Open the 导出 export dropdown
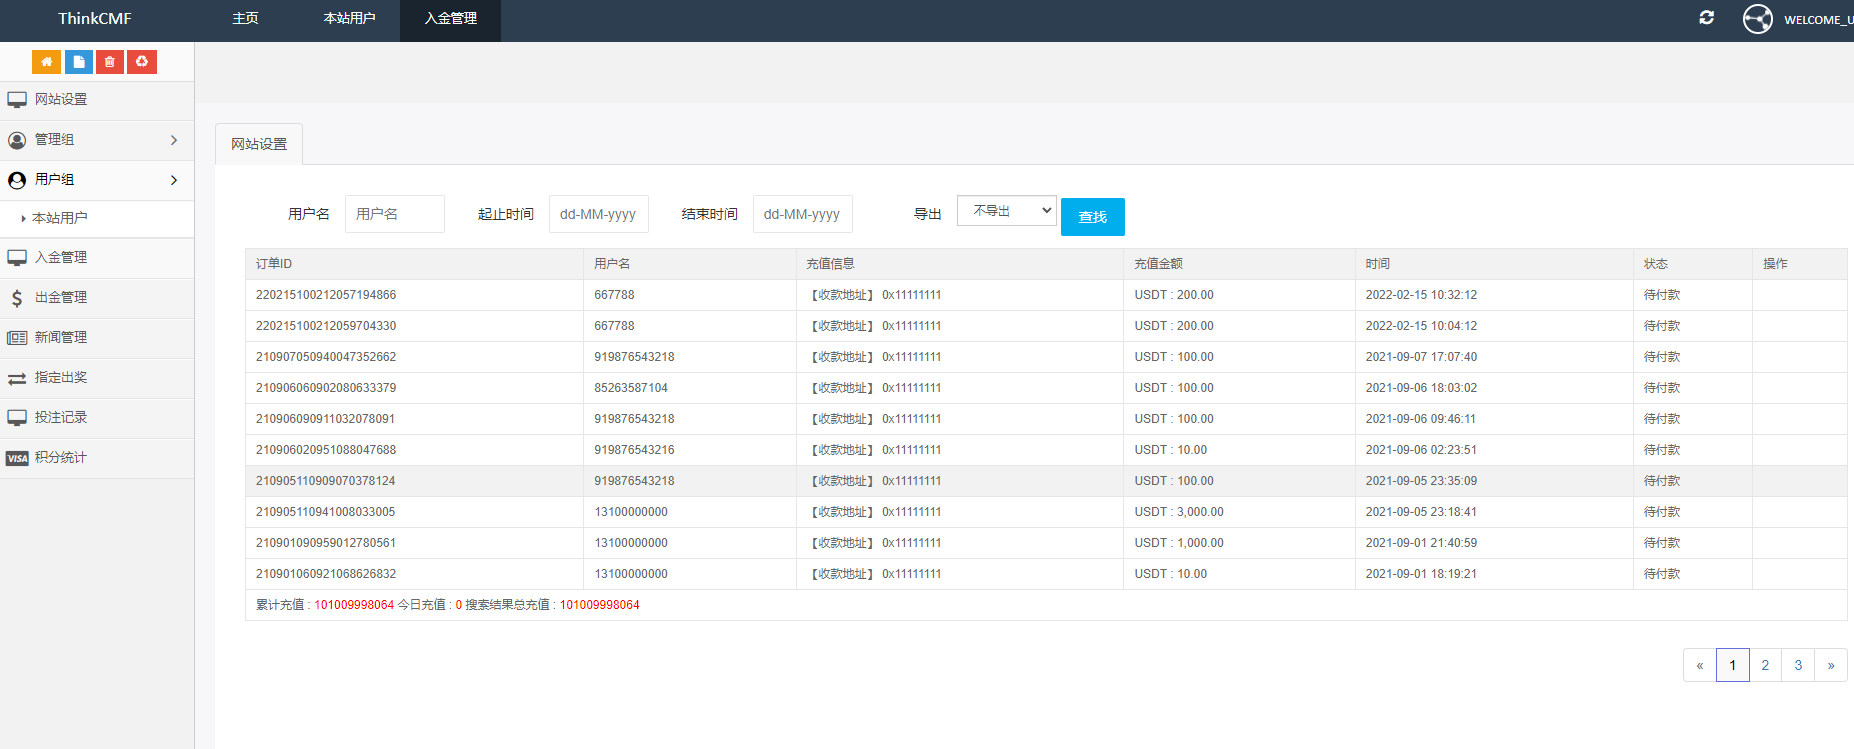 (1006, 211)
